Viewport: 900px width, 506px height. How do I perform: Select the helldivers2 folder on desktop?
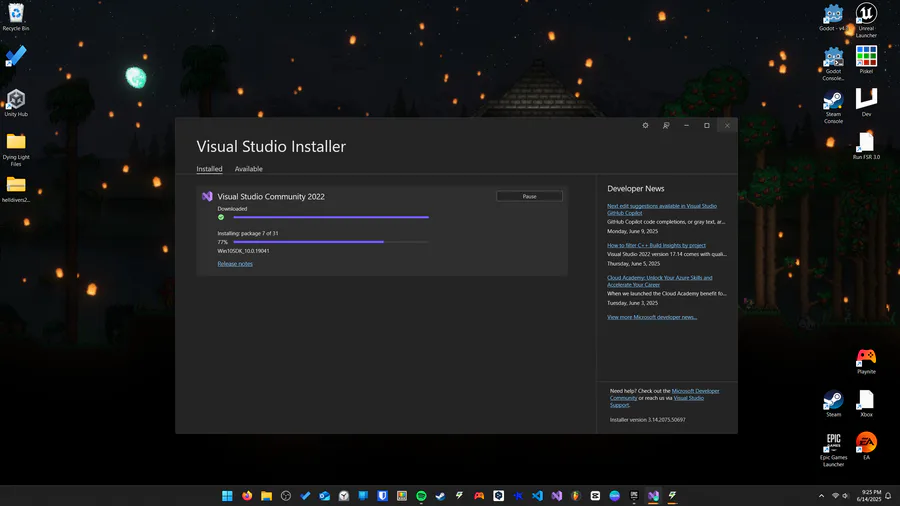point(16,189)
